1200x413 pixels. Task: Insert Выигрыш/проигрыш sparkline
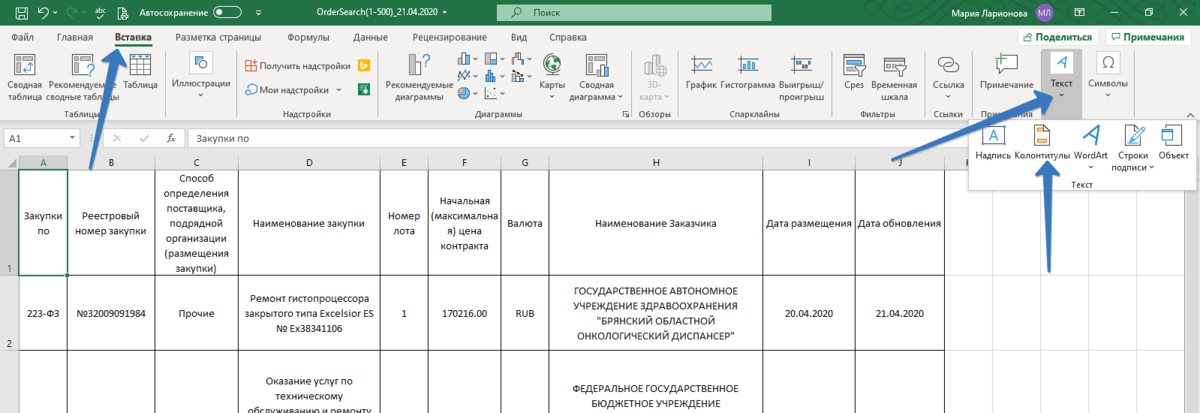click(x=801, y=77)
